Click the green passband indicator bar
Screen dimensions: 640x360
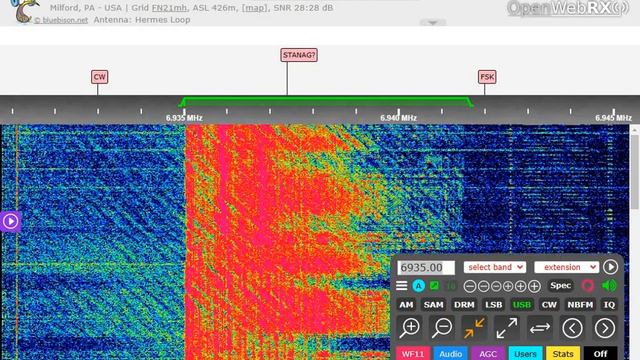click(x=326, y=102)
